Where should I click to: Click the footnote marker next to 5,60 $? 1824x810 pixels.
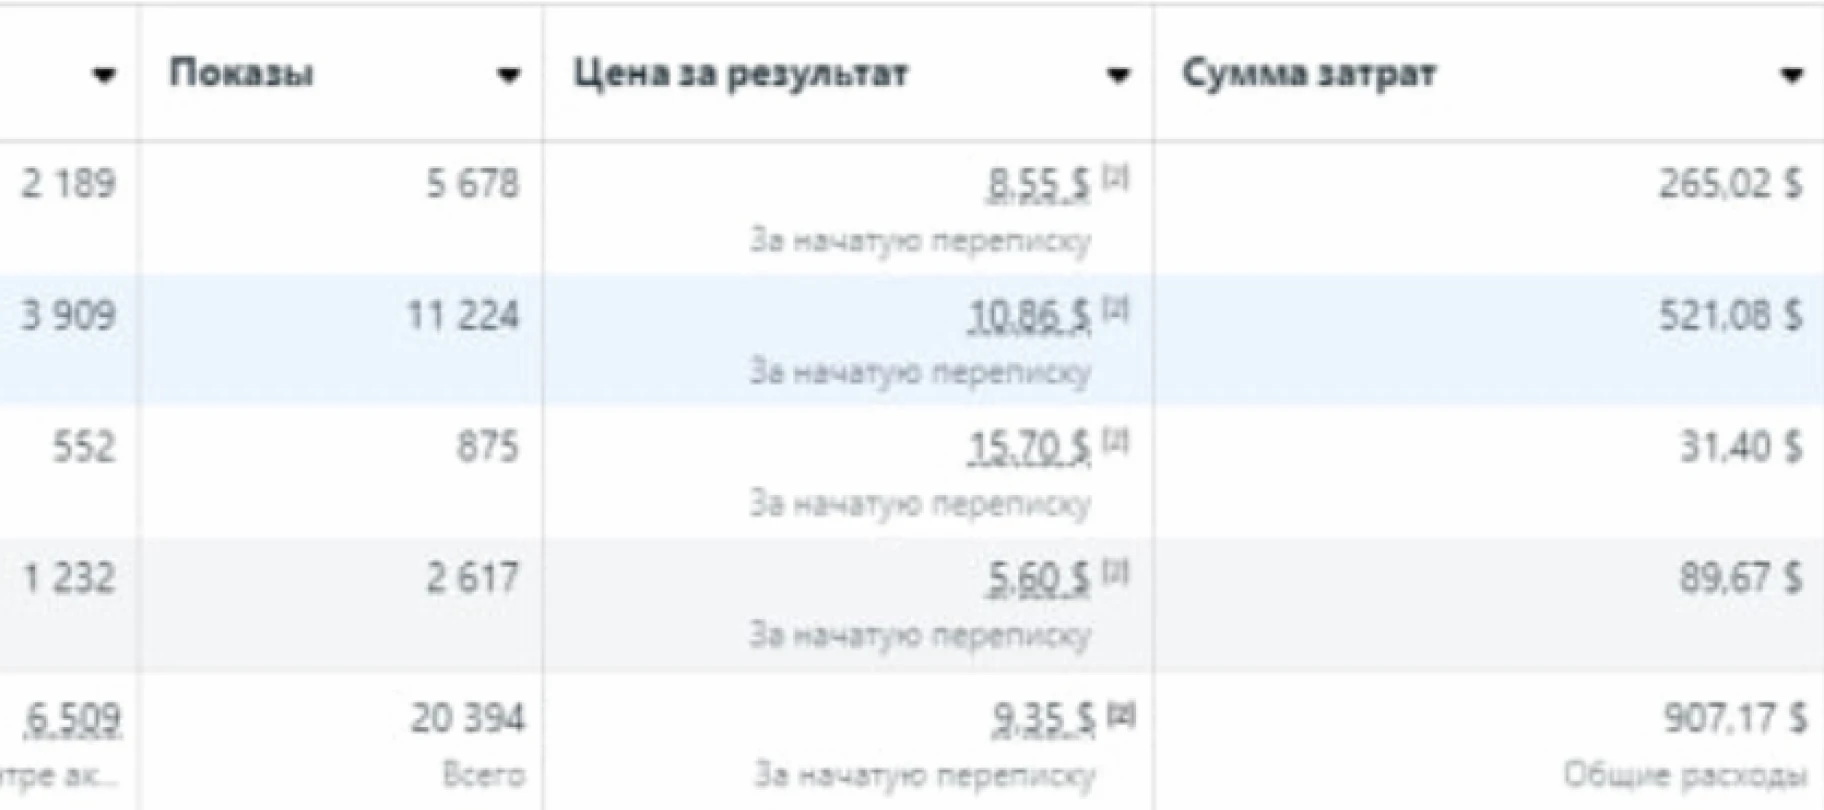point(1115,572)
